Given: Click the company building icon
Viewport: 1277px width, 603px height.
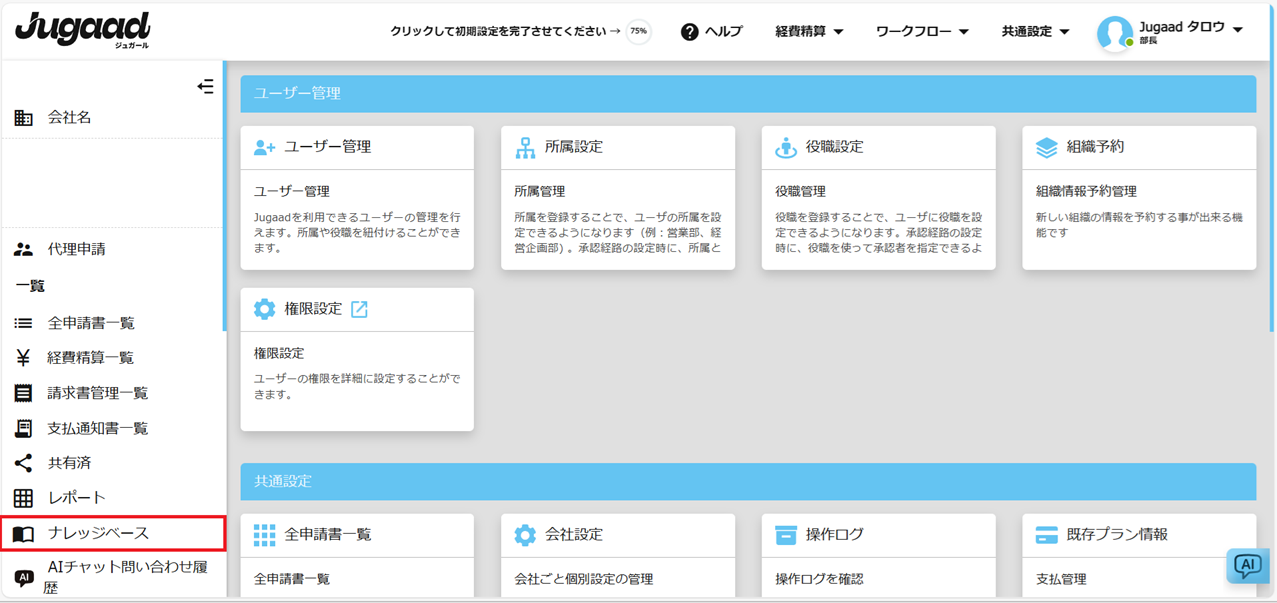Looking at the screenshot, I should point(23,118).
